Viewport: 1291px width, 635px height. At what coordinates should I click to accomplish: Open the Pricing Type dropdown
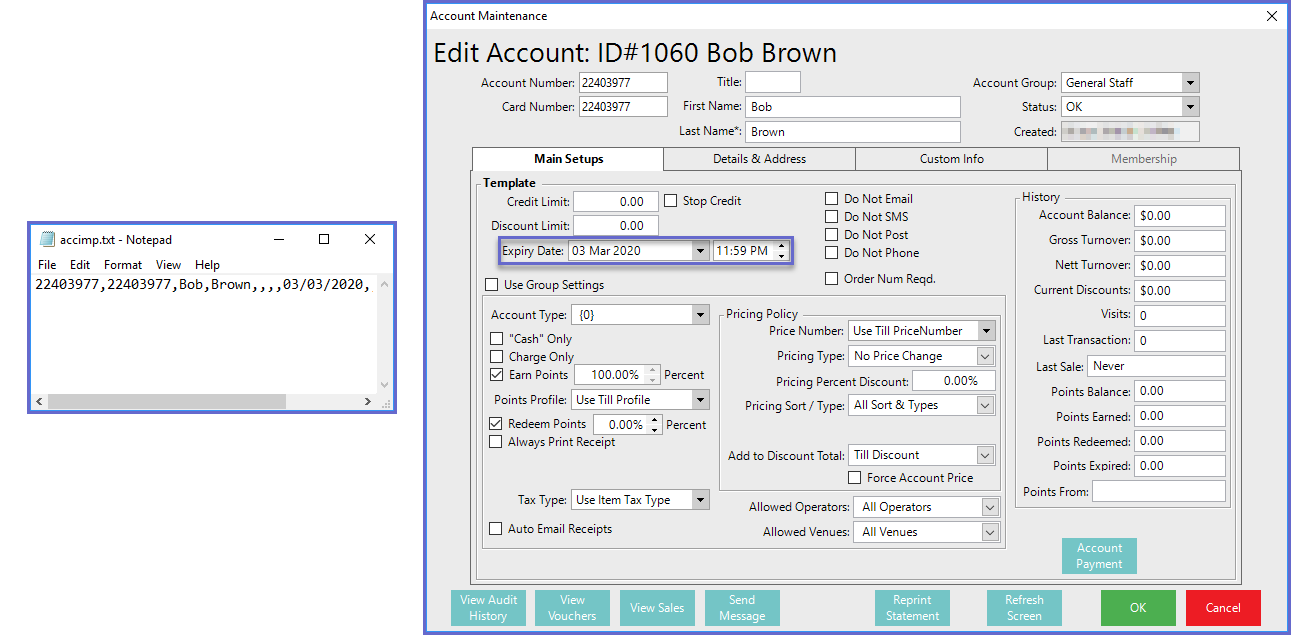[984, 356]
